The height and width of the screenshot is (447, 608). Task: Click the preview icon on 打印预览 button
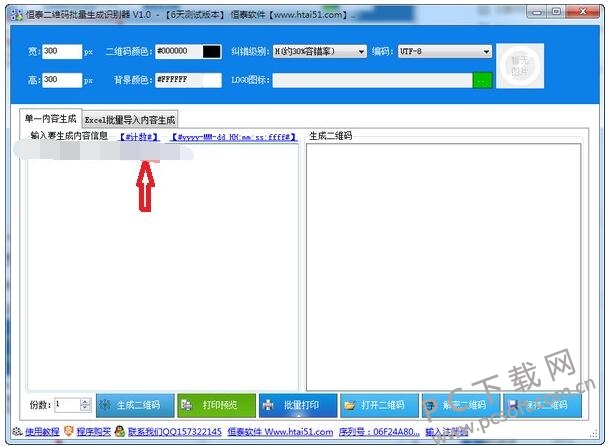coord(187,405)
